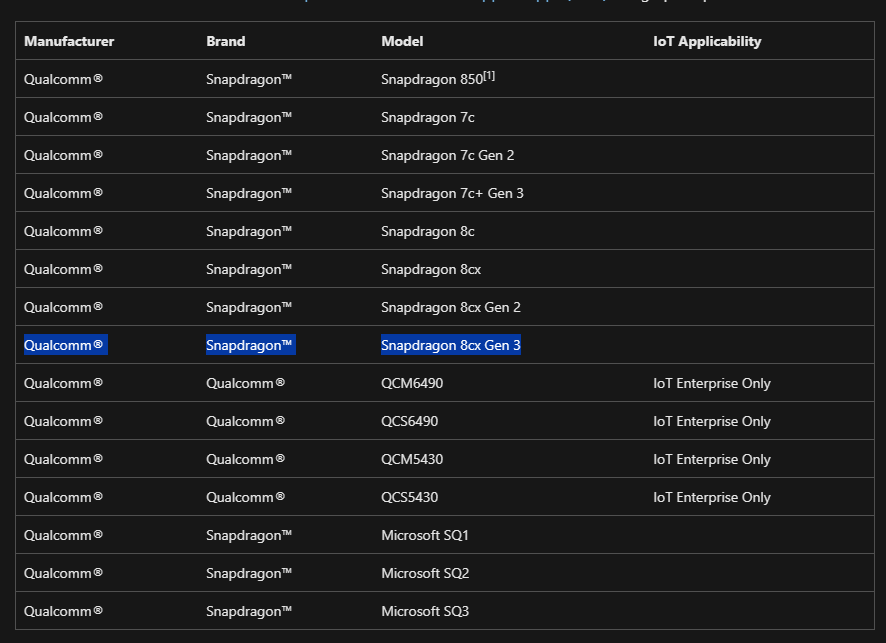Image resolution: width=886 pixels, height=643 pixels.
Task: Click Snapdragon™ brand in Microsoft SQ1 row
Action: pos(249,535)
